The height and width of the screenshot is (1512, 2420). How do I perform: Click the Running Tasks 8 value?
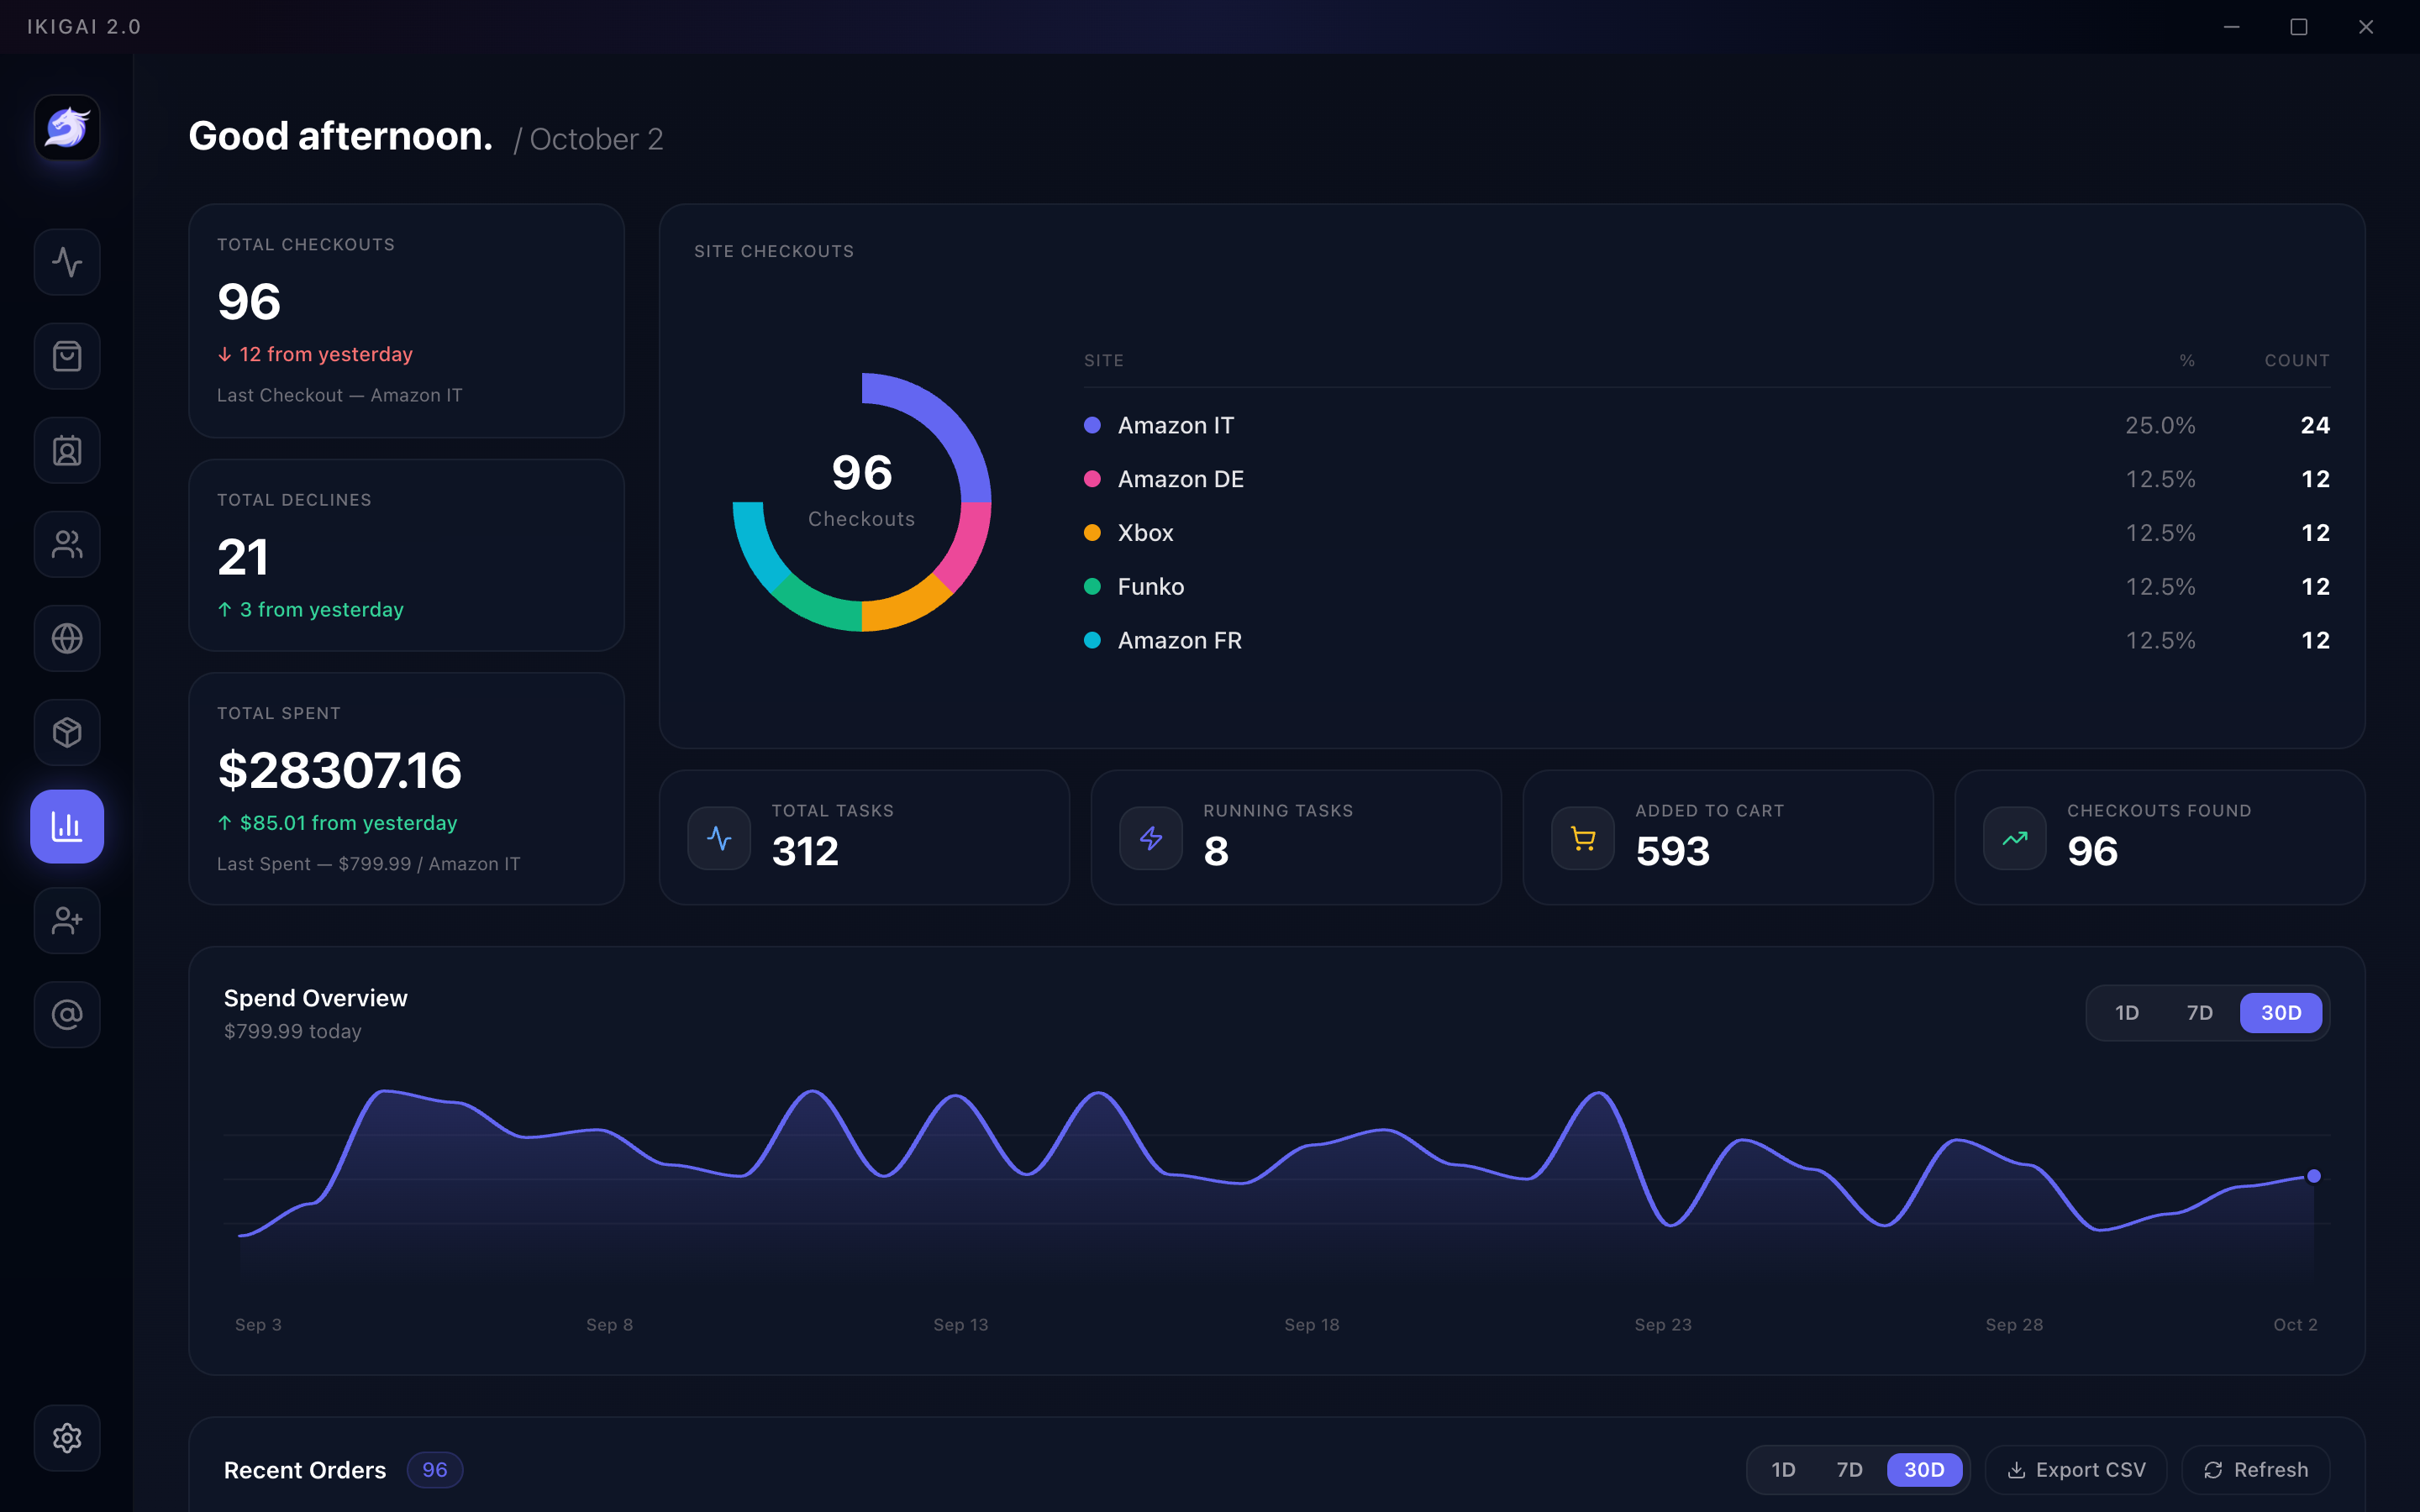[1216, 851]
